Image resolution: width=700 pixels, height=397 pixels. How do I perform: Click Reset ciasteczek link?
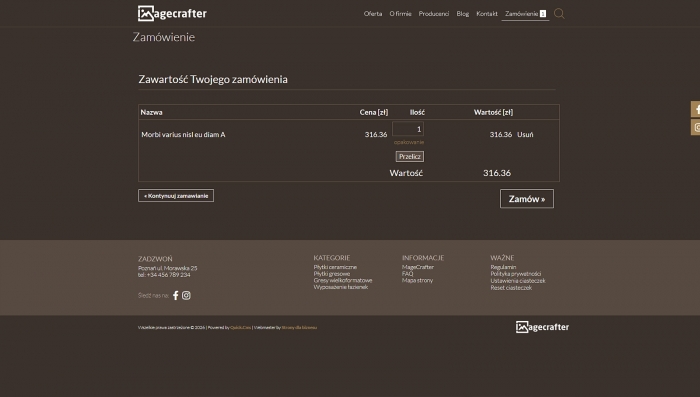pos(511,288)
